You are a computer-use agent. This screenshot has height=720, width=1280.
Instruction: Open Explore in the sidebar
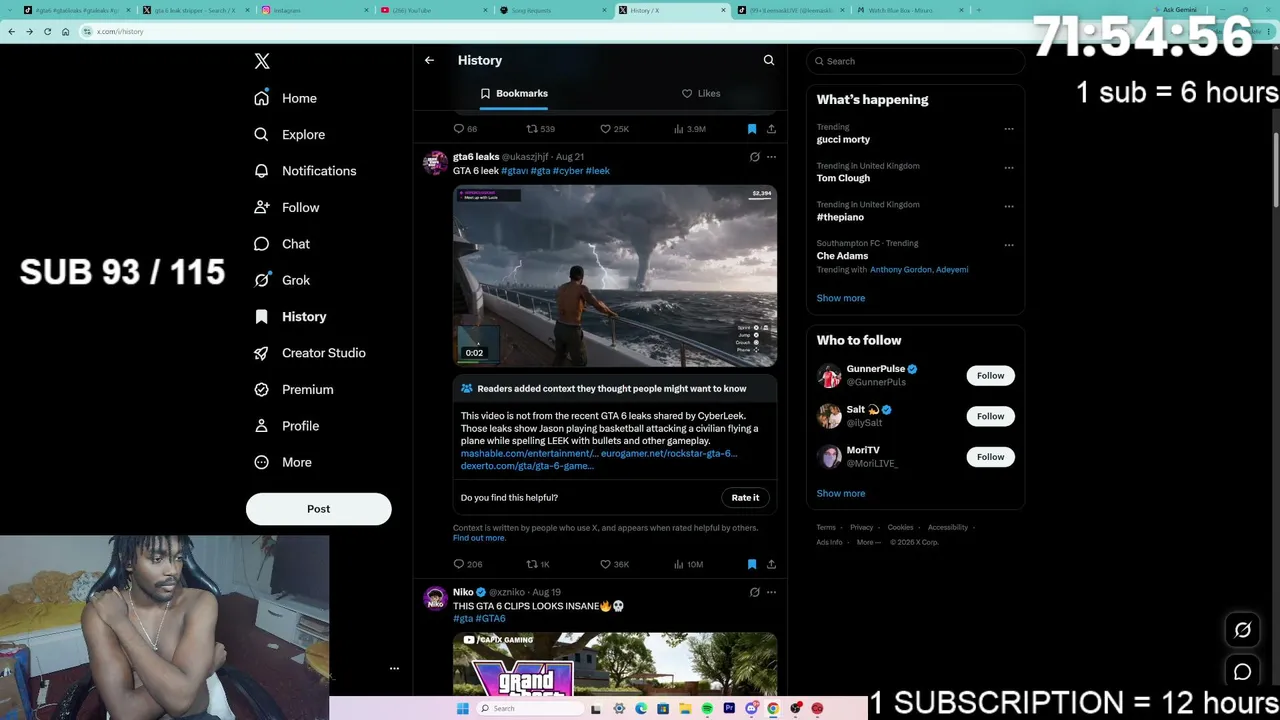tap(290, 135)
